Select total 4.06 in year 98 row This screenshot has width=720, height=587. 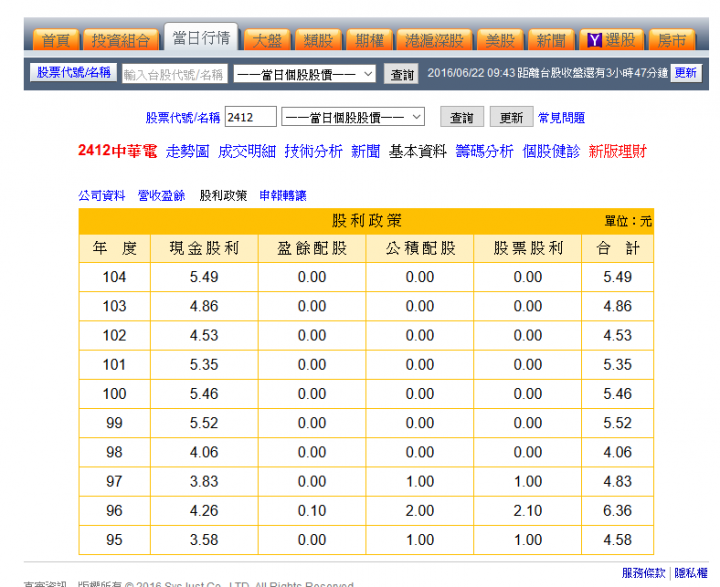[618, 452]
